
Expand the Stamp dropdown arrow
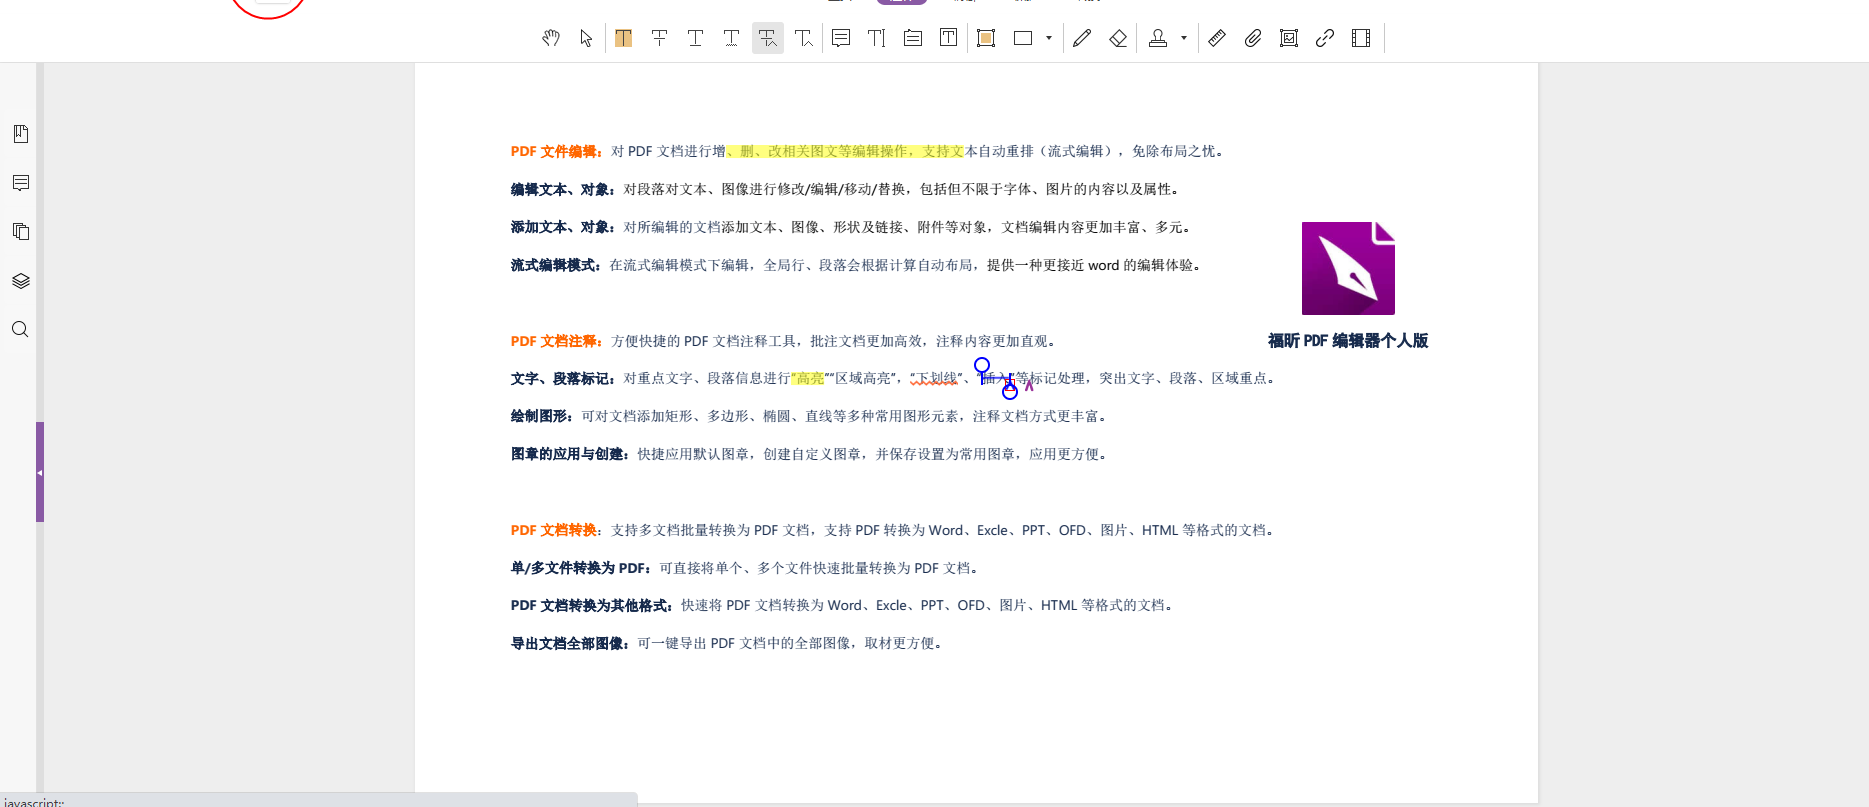(1184, 38)
